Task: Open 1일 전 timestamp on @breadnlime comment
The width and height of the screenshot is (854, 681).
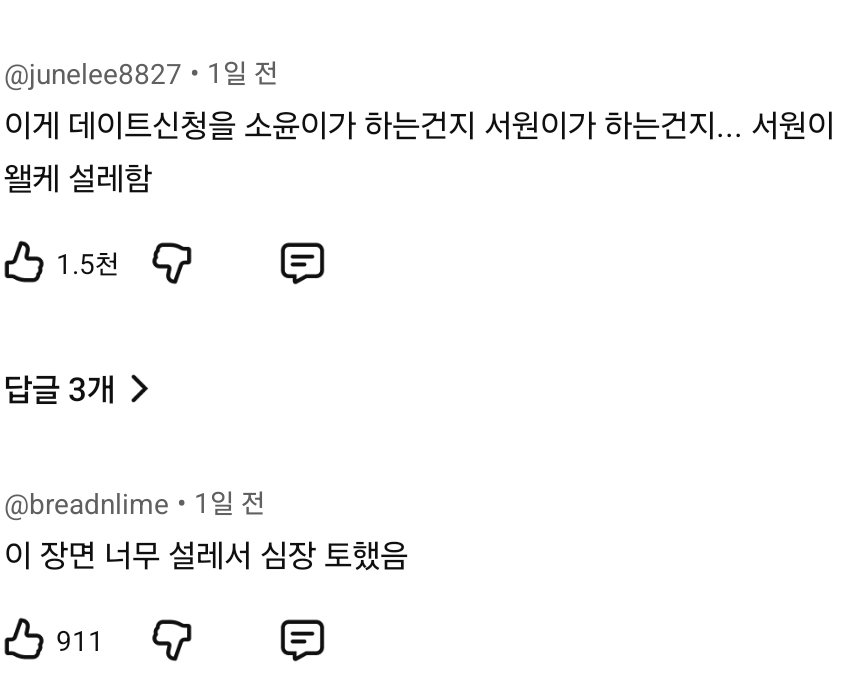Action: click(229, 504)
